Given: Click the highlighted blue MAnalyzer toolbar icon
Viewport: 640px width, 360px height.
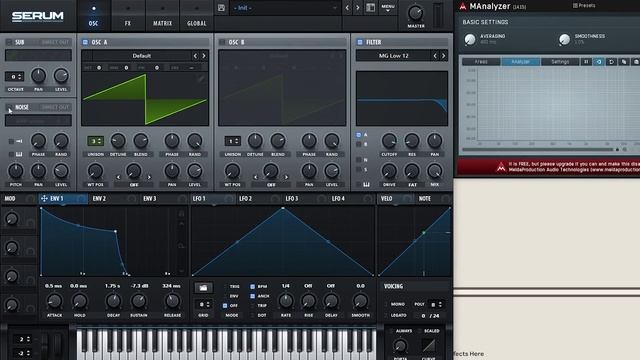Looking at the screenshot, I should [x=599, y=62].
